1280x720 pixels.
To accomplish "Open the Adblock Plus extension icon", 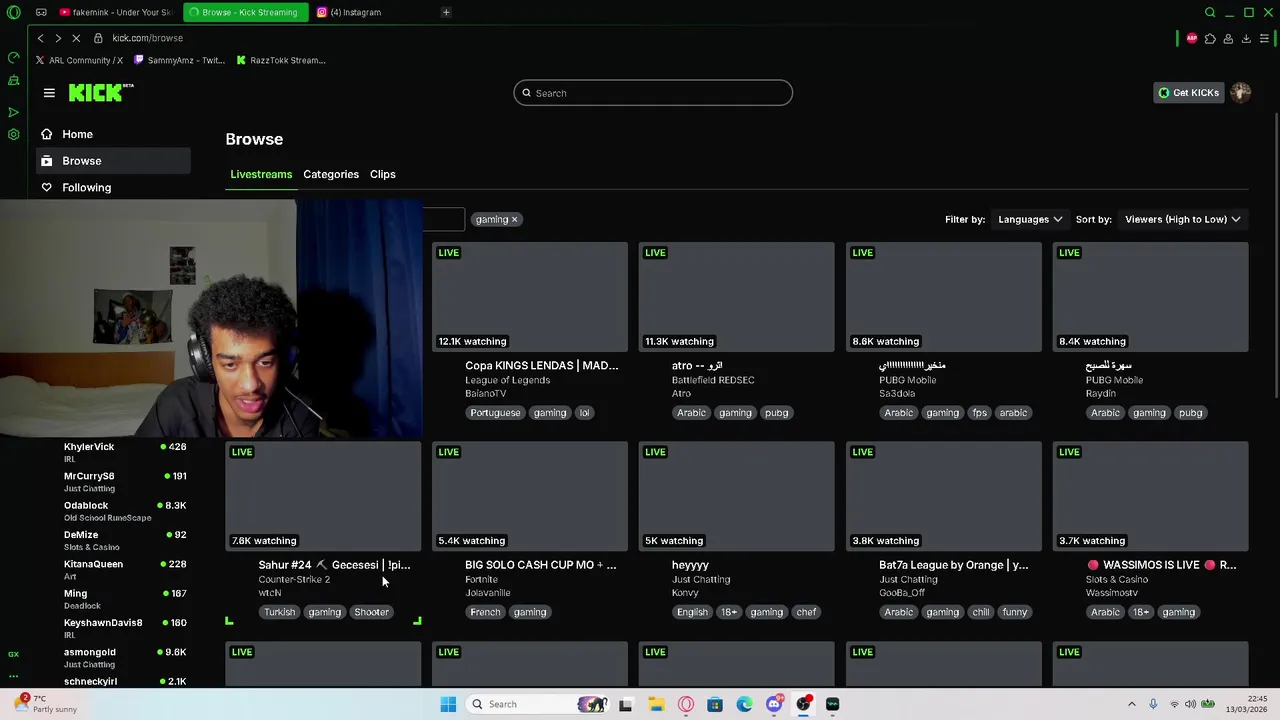I will 1192,38.
